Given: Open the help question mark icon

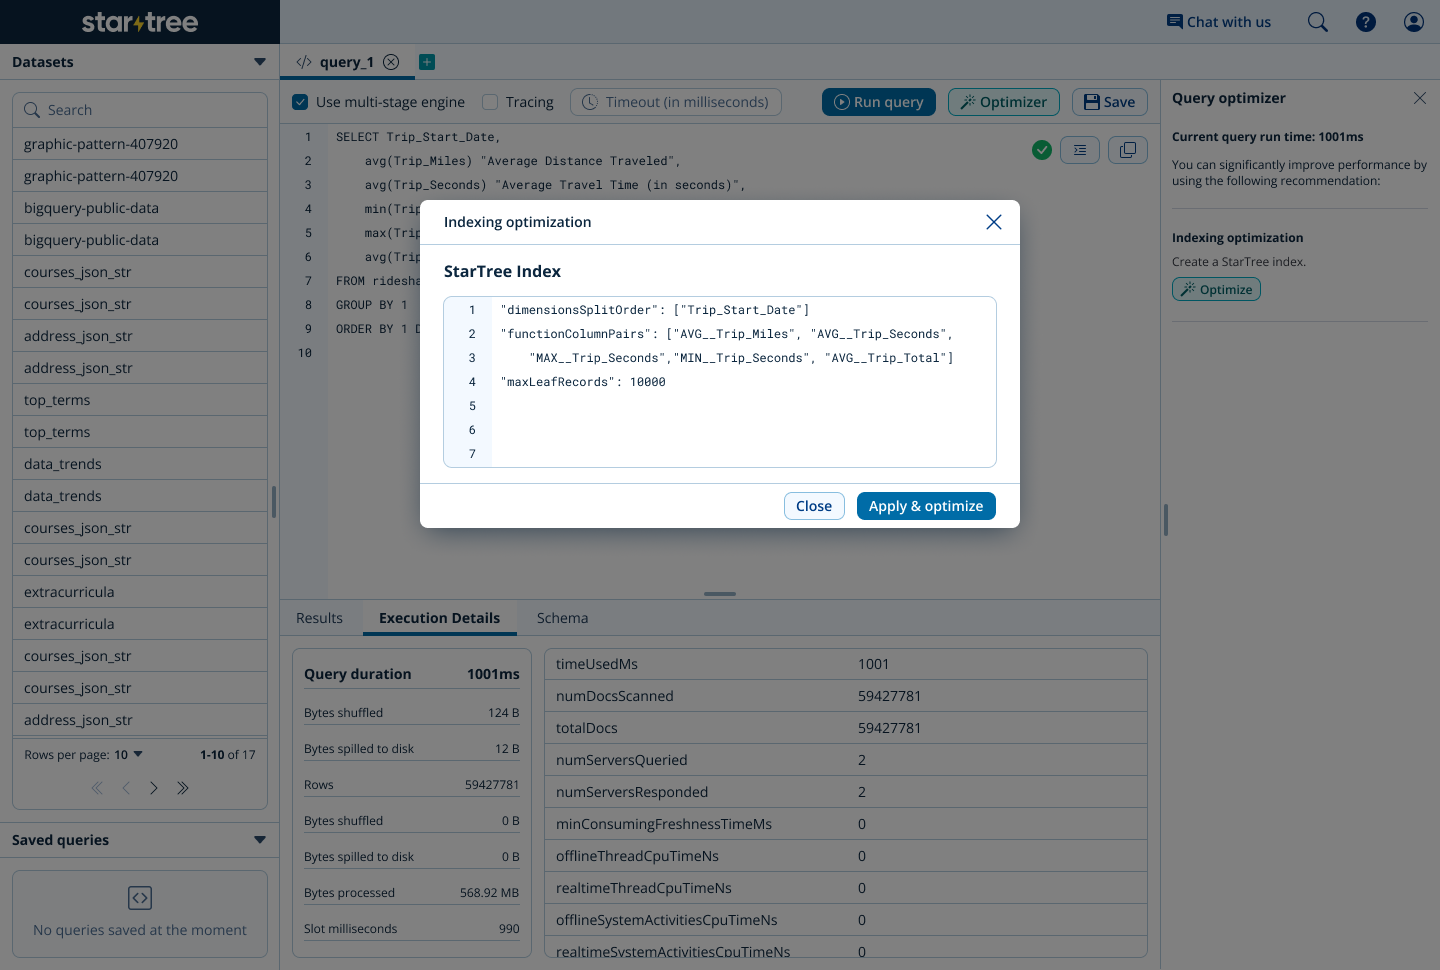Looking at the screenshot, I should pos(1365,22).
